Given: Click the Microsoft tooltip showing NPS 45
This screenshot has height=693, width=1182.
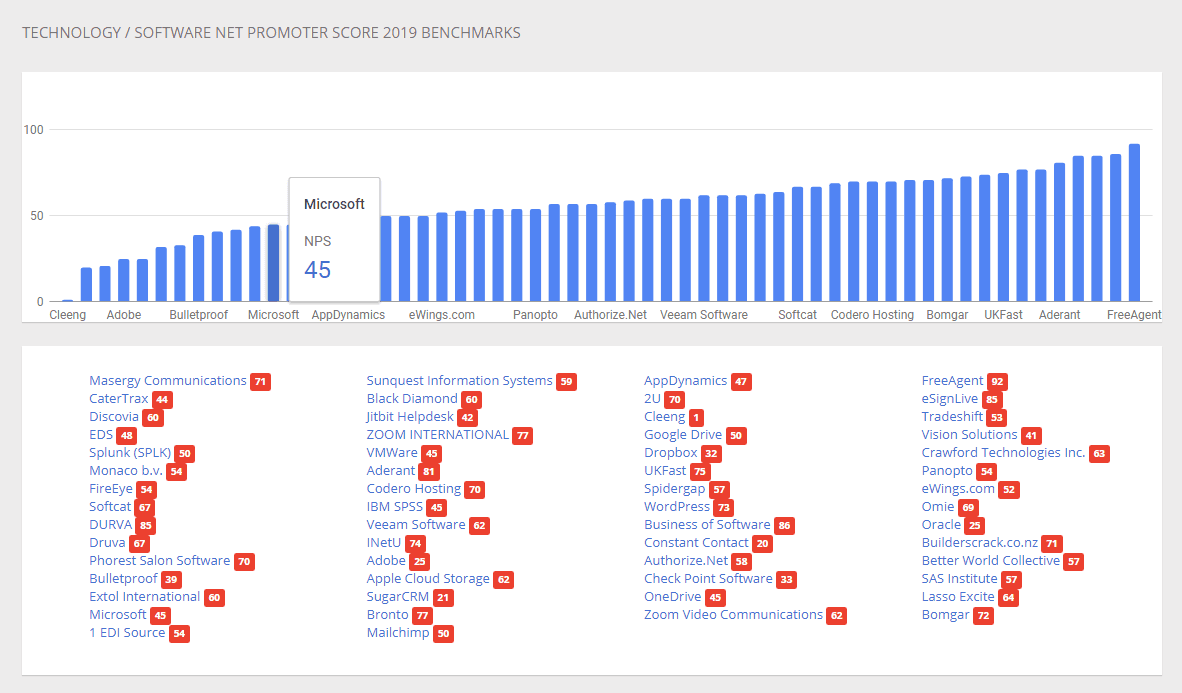Looking at the screenshot, I should point(334,239).
